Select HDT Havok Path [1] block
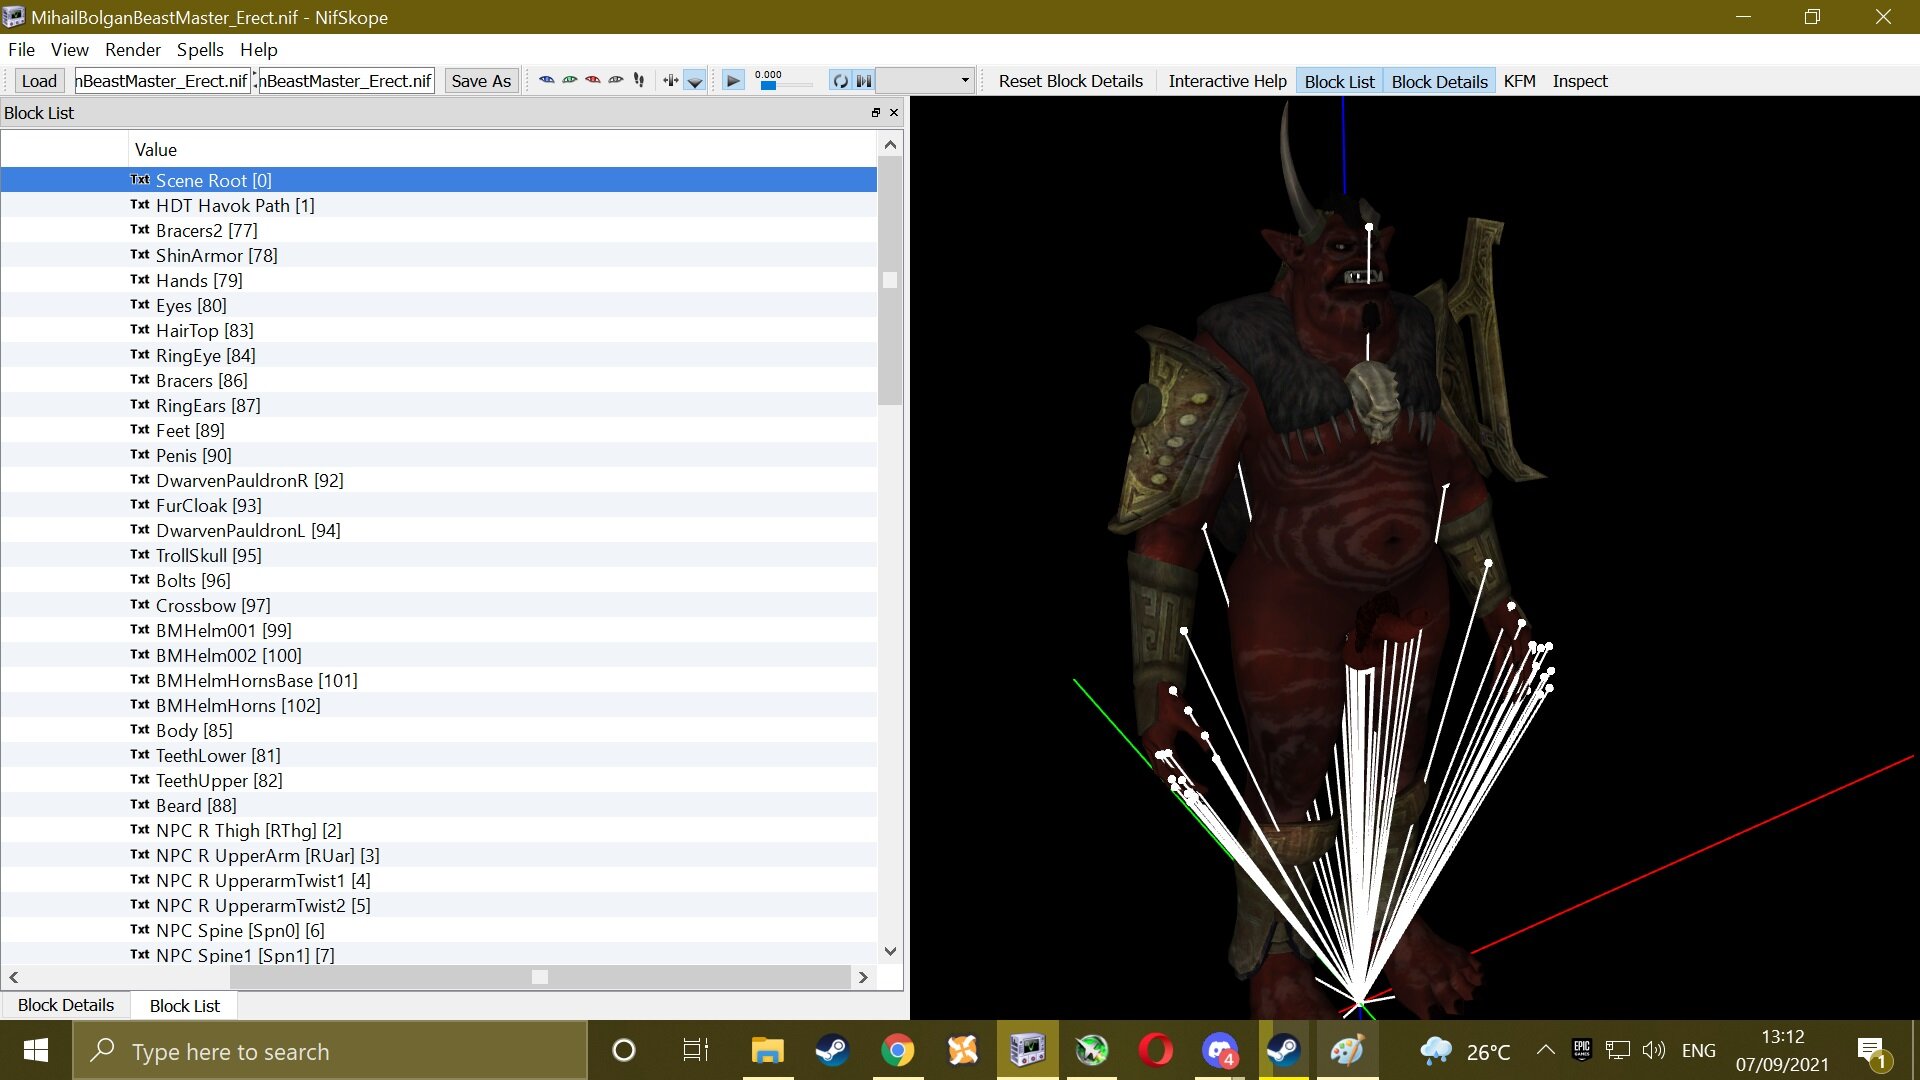Screen dimensions: 1920x1080 coord(439,205)
